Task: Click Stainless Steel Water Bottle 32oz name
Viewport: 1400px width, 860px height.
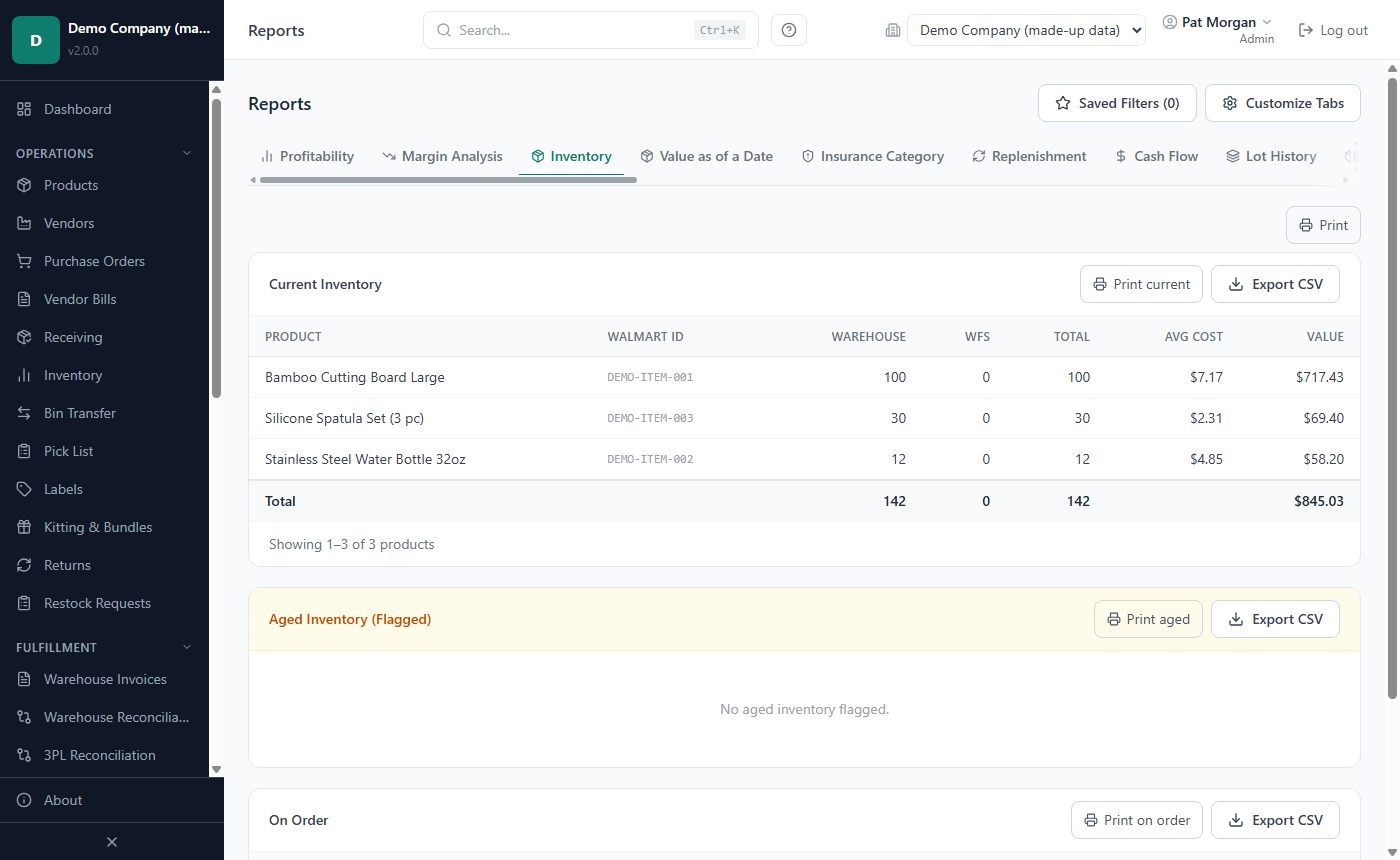Action: point(365,459)
